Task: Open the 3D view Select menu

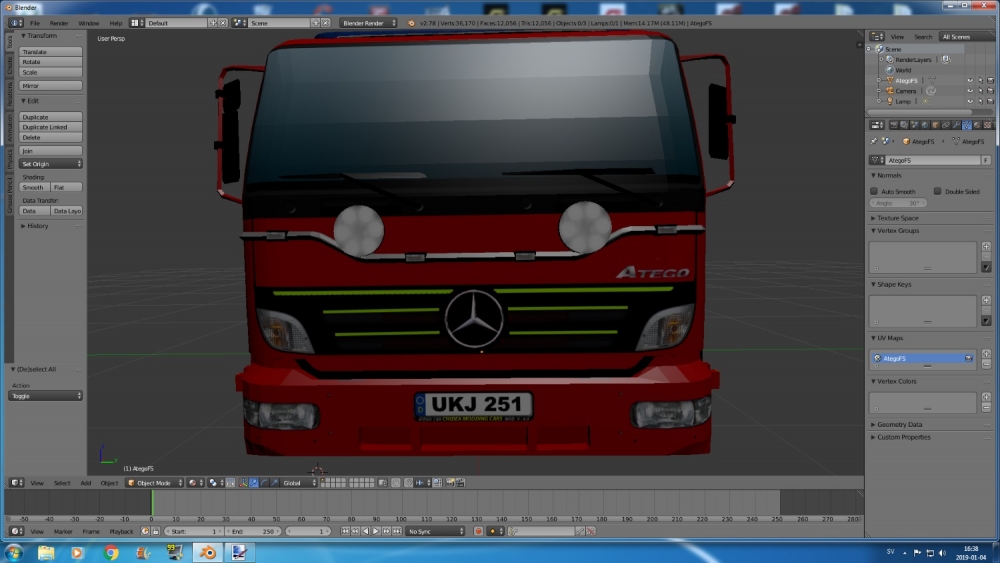Action: 62,483
